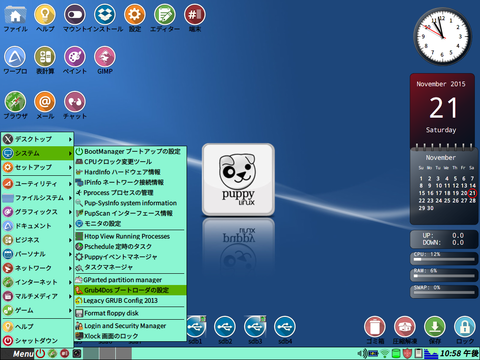The image size is (480, 360).
Task: Expand the マルチメディア menu category
Action: [37, 296]
